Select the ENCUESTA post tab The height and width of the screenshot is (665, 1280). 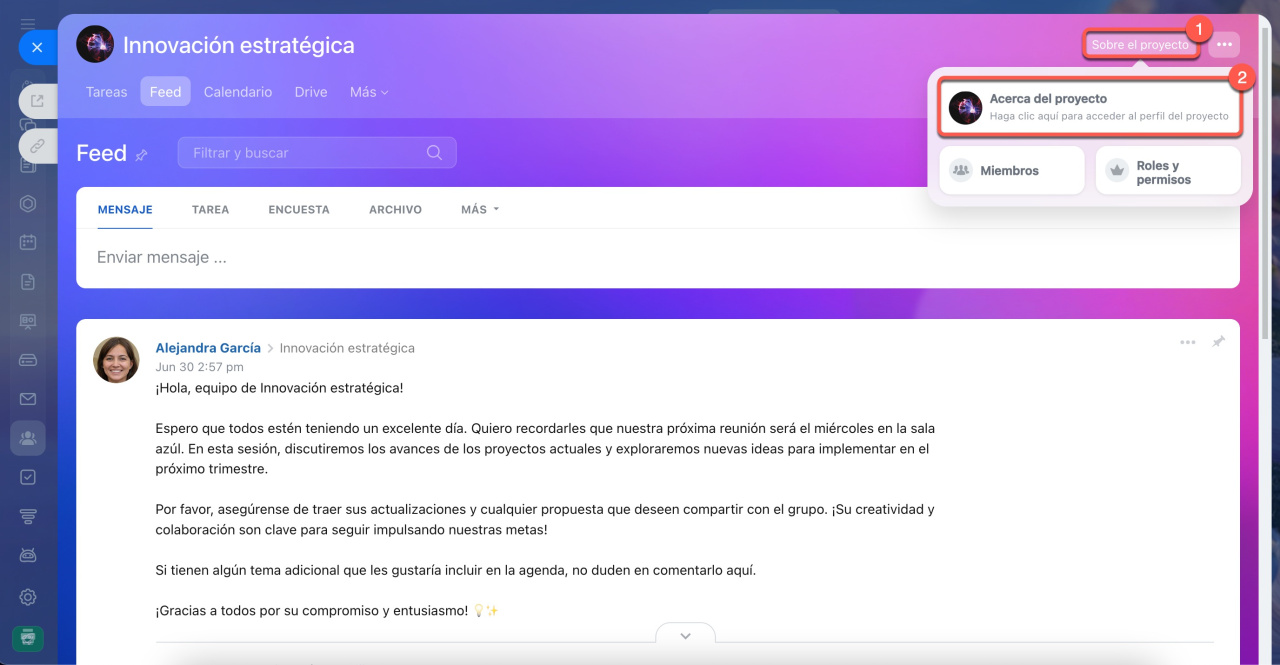pyautogui.click(x=299, y=210)
